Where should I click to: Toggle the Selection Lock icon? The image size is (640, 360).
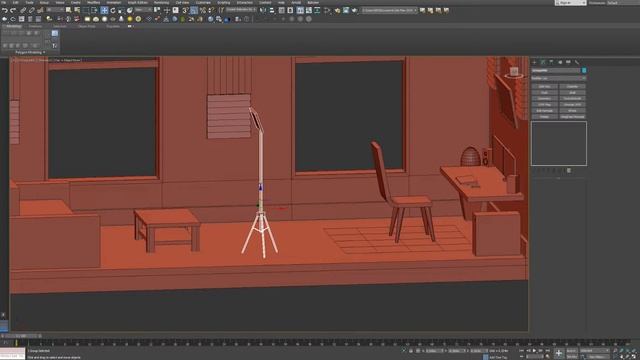[411, 351]
